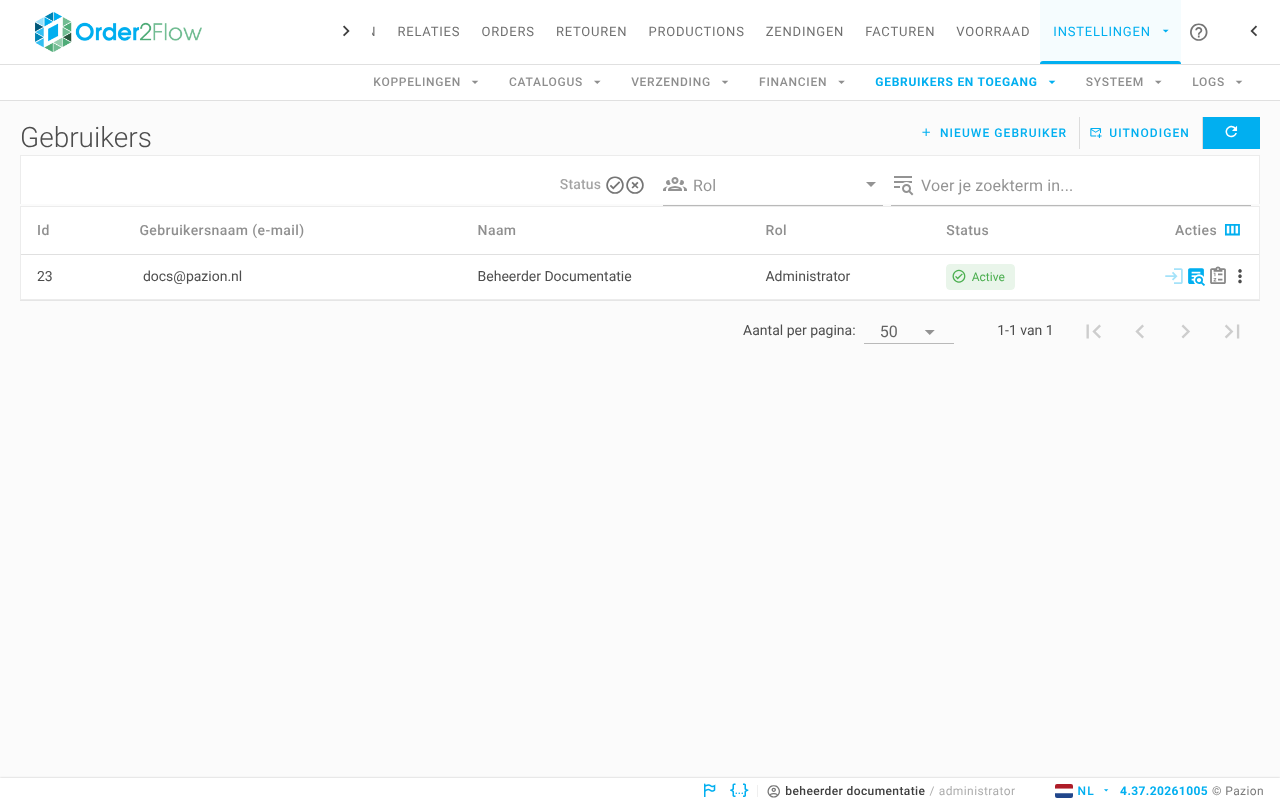Open the Rol filter dropdown
1280x800 pixels.
click(773, 185)
